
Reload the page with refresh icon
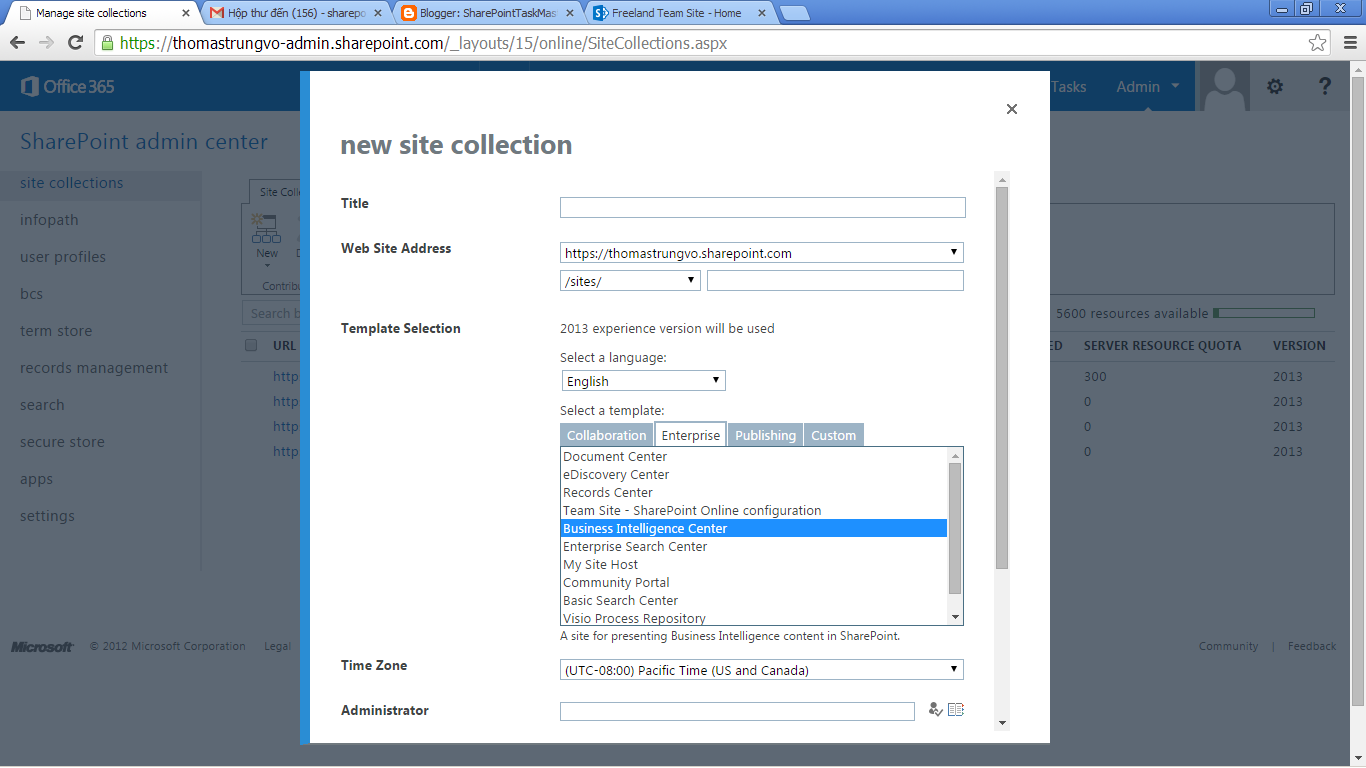click(75, 43)
